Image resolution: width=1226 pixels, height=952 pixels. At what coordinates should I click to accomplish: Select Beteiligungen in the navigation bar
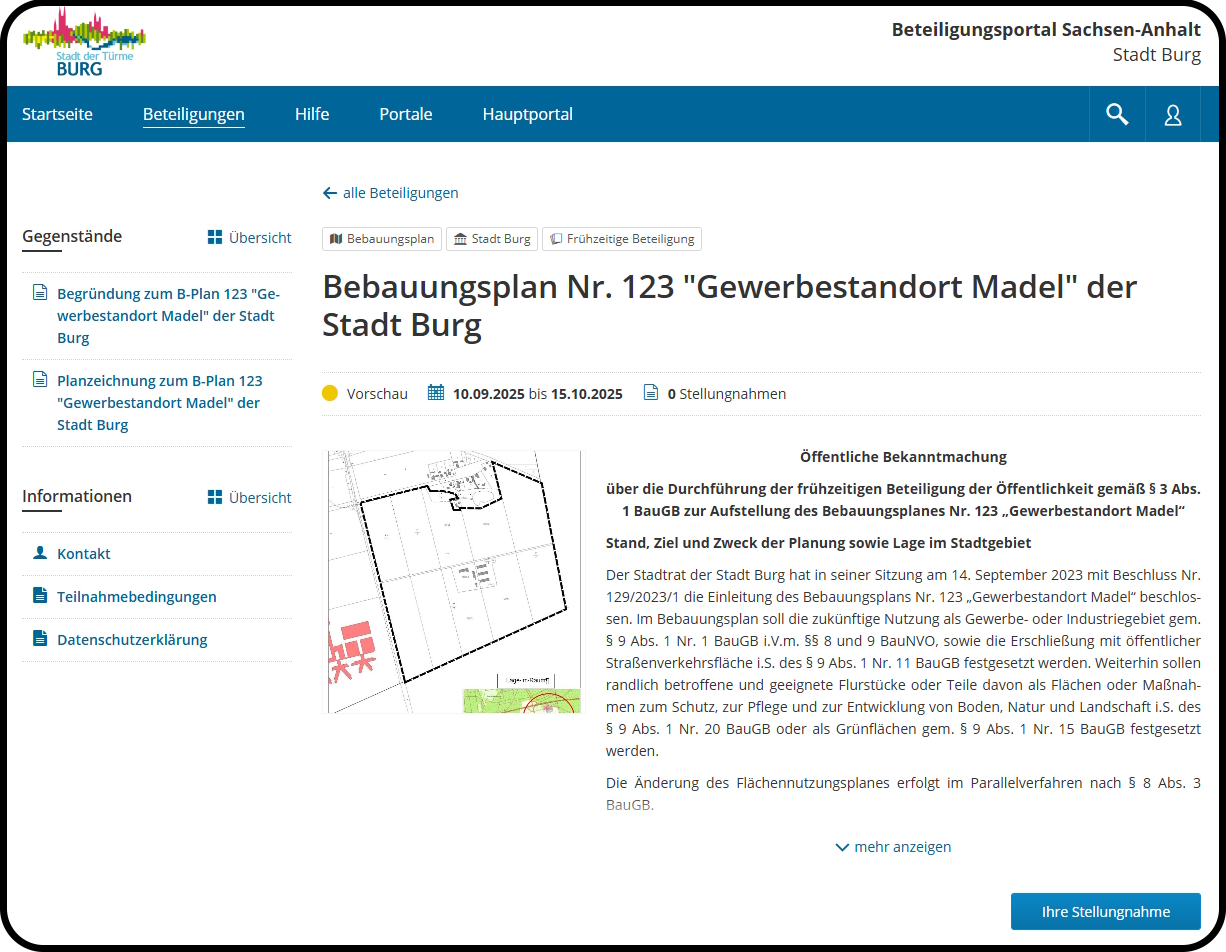pos(193,114)
